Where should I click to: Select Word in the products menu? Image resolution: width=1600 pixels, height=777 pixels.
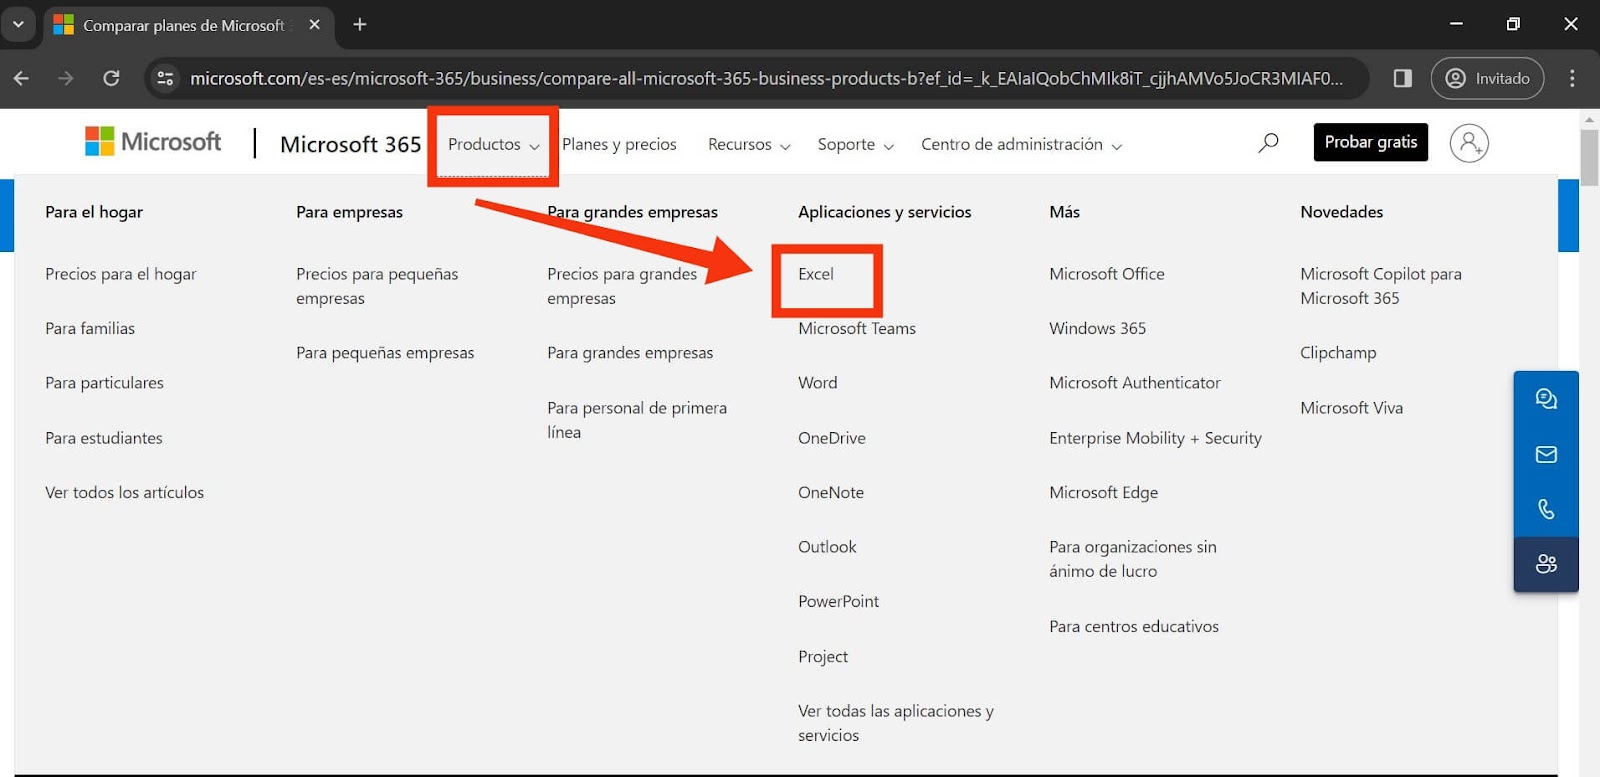[x=817, y=383]
